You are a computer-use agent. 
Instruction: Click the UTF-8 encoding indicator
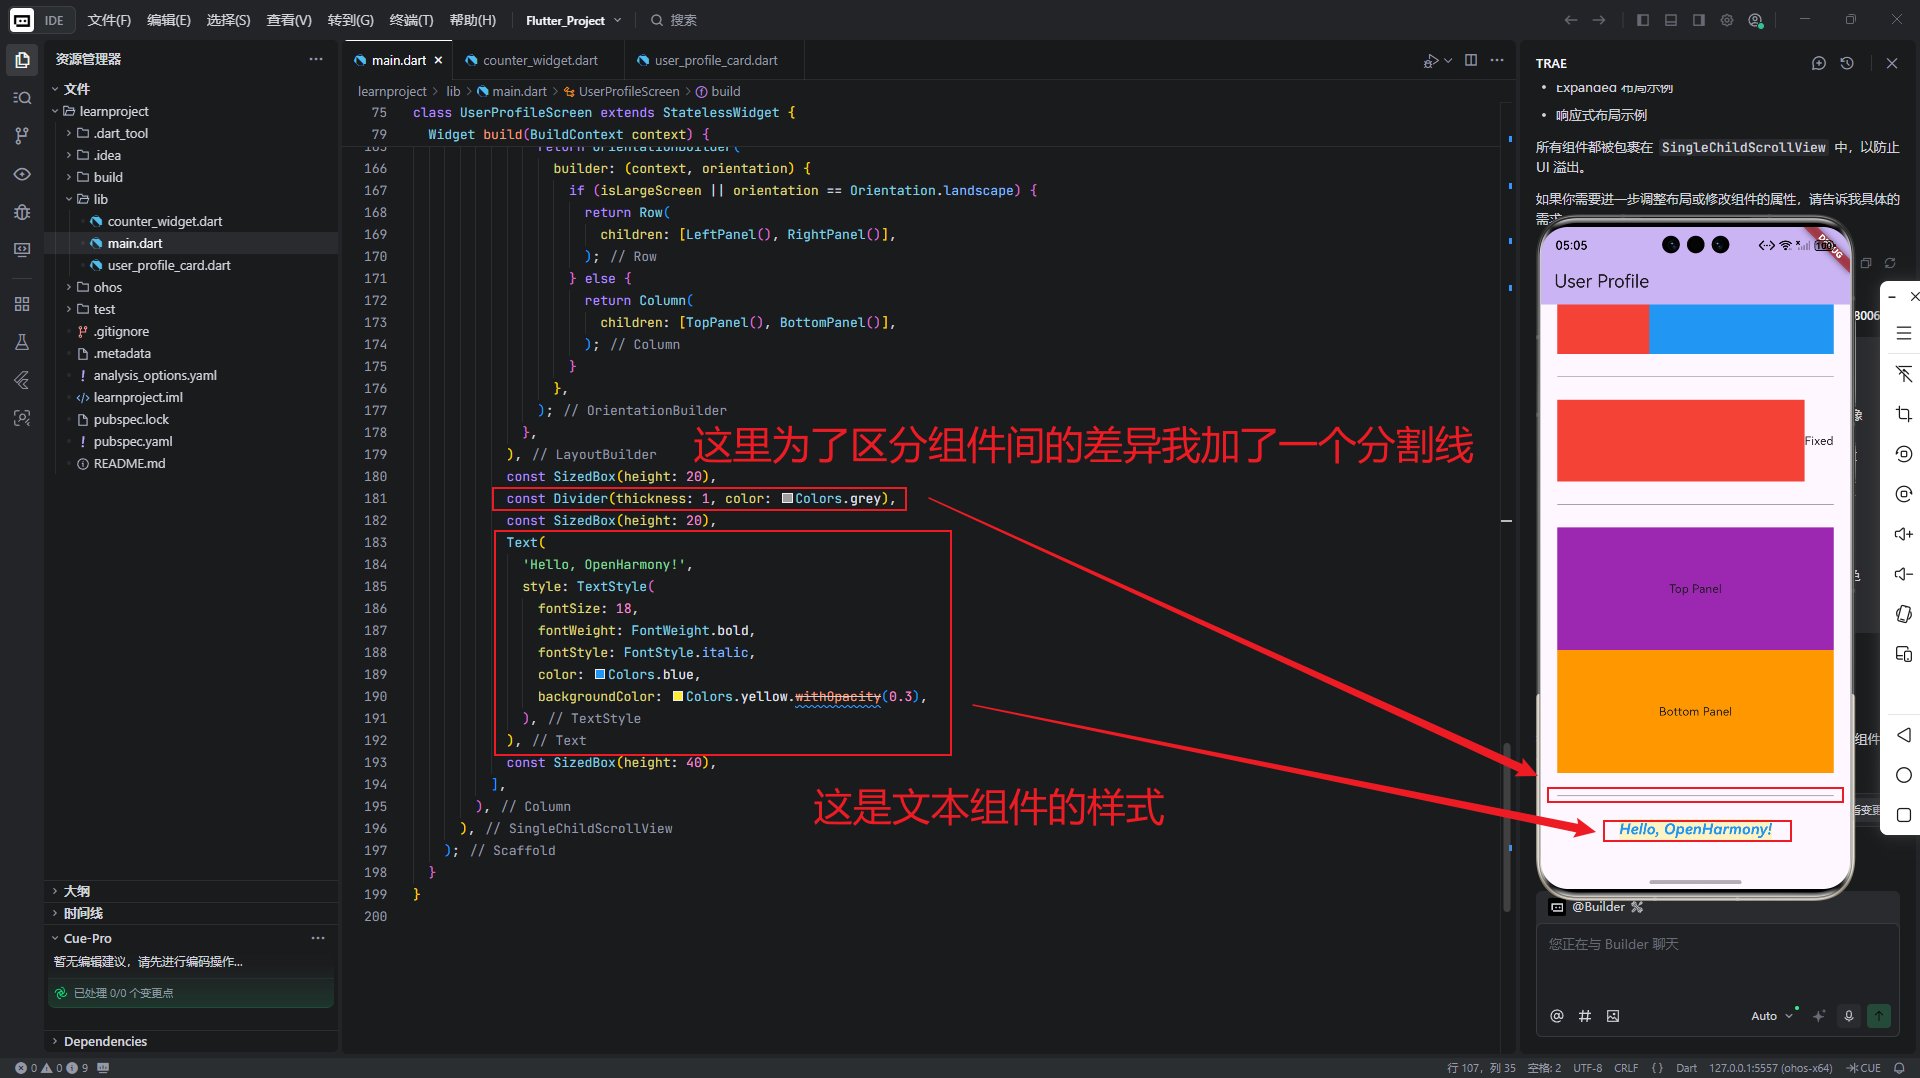click(1586, 1068)
